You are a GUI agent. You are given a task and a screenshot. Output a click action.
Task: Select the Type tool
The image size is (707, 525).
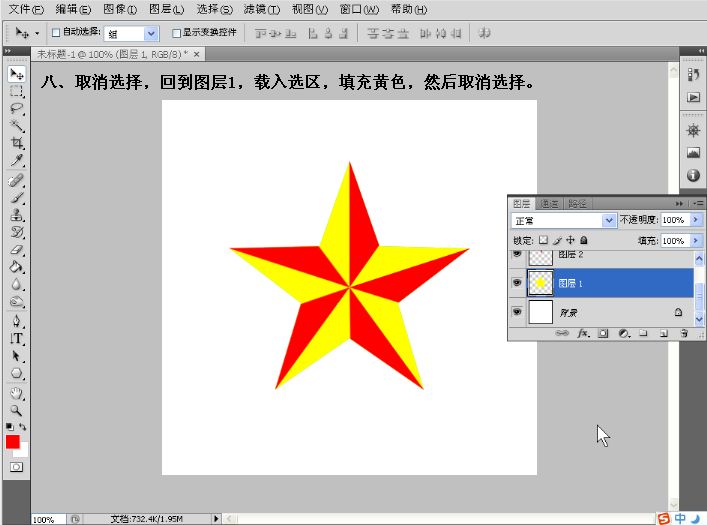tap(17, 338)
